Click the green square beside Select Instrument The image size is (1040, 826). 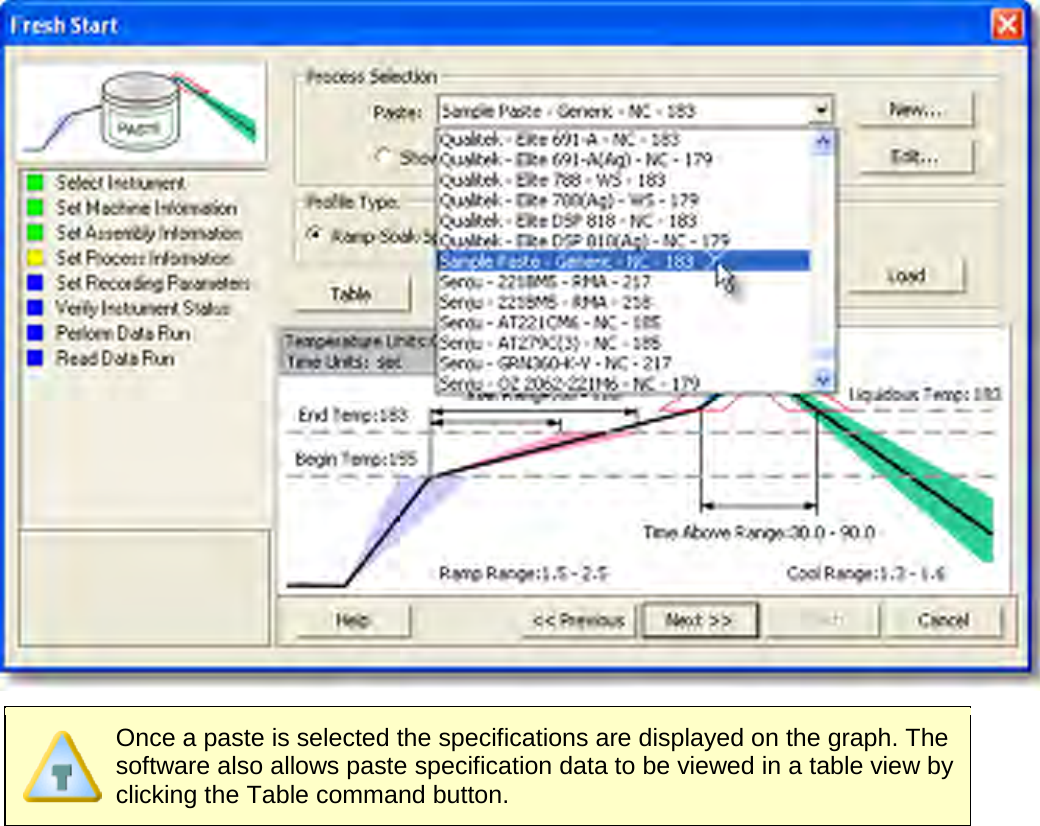click(35, 182)
